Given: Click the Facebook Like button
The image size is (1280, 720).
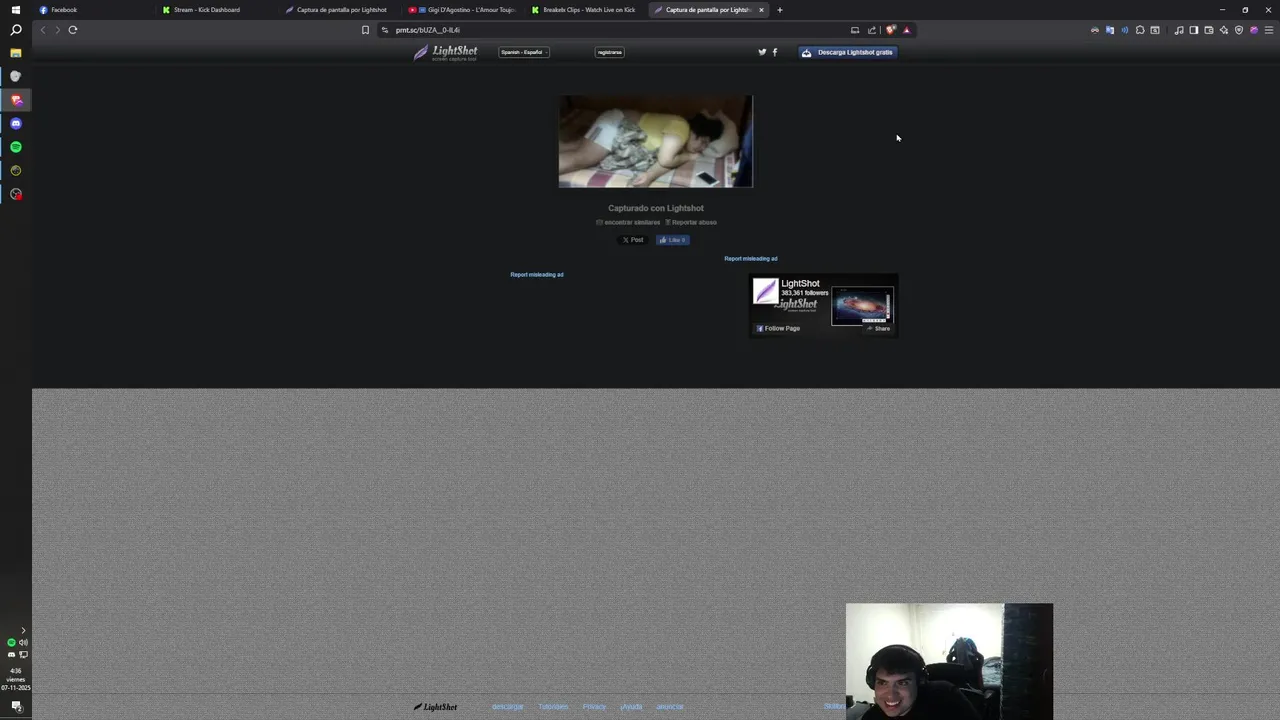Looking at the screenshot, I should [673, 240].
